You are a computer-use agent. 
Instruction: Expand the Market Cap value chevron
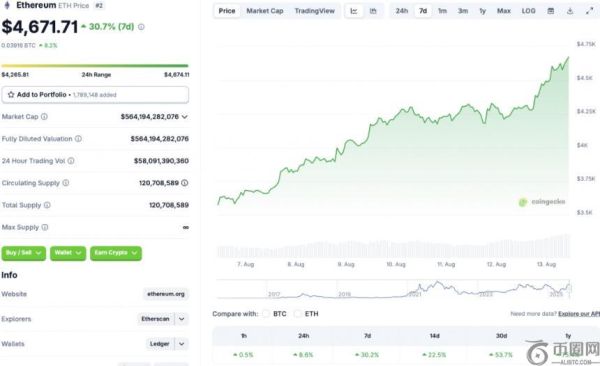pyautogui.click(x=185, y=117)
